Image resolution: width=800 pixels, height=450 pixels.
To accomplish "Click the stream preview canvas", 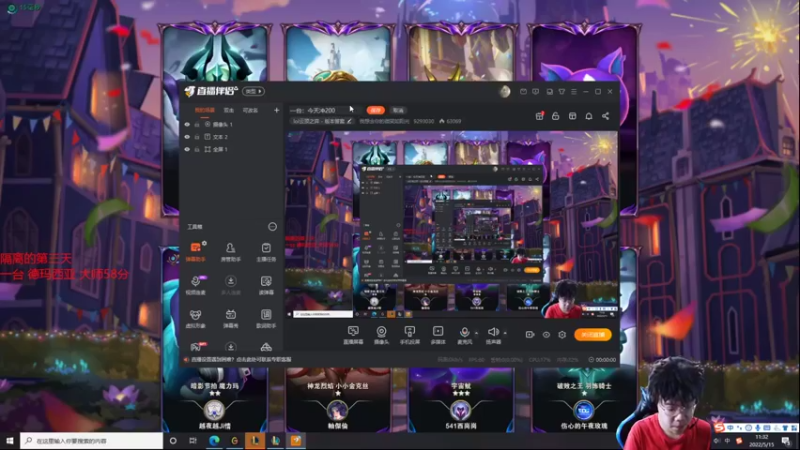I will [452, 225].
